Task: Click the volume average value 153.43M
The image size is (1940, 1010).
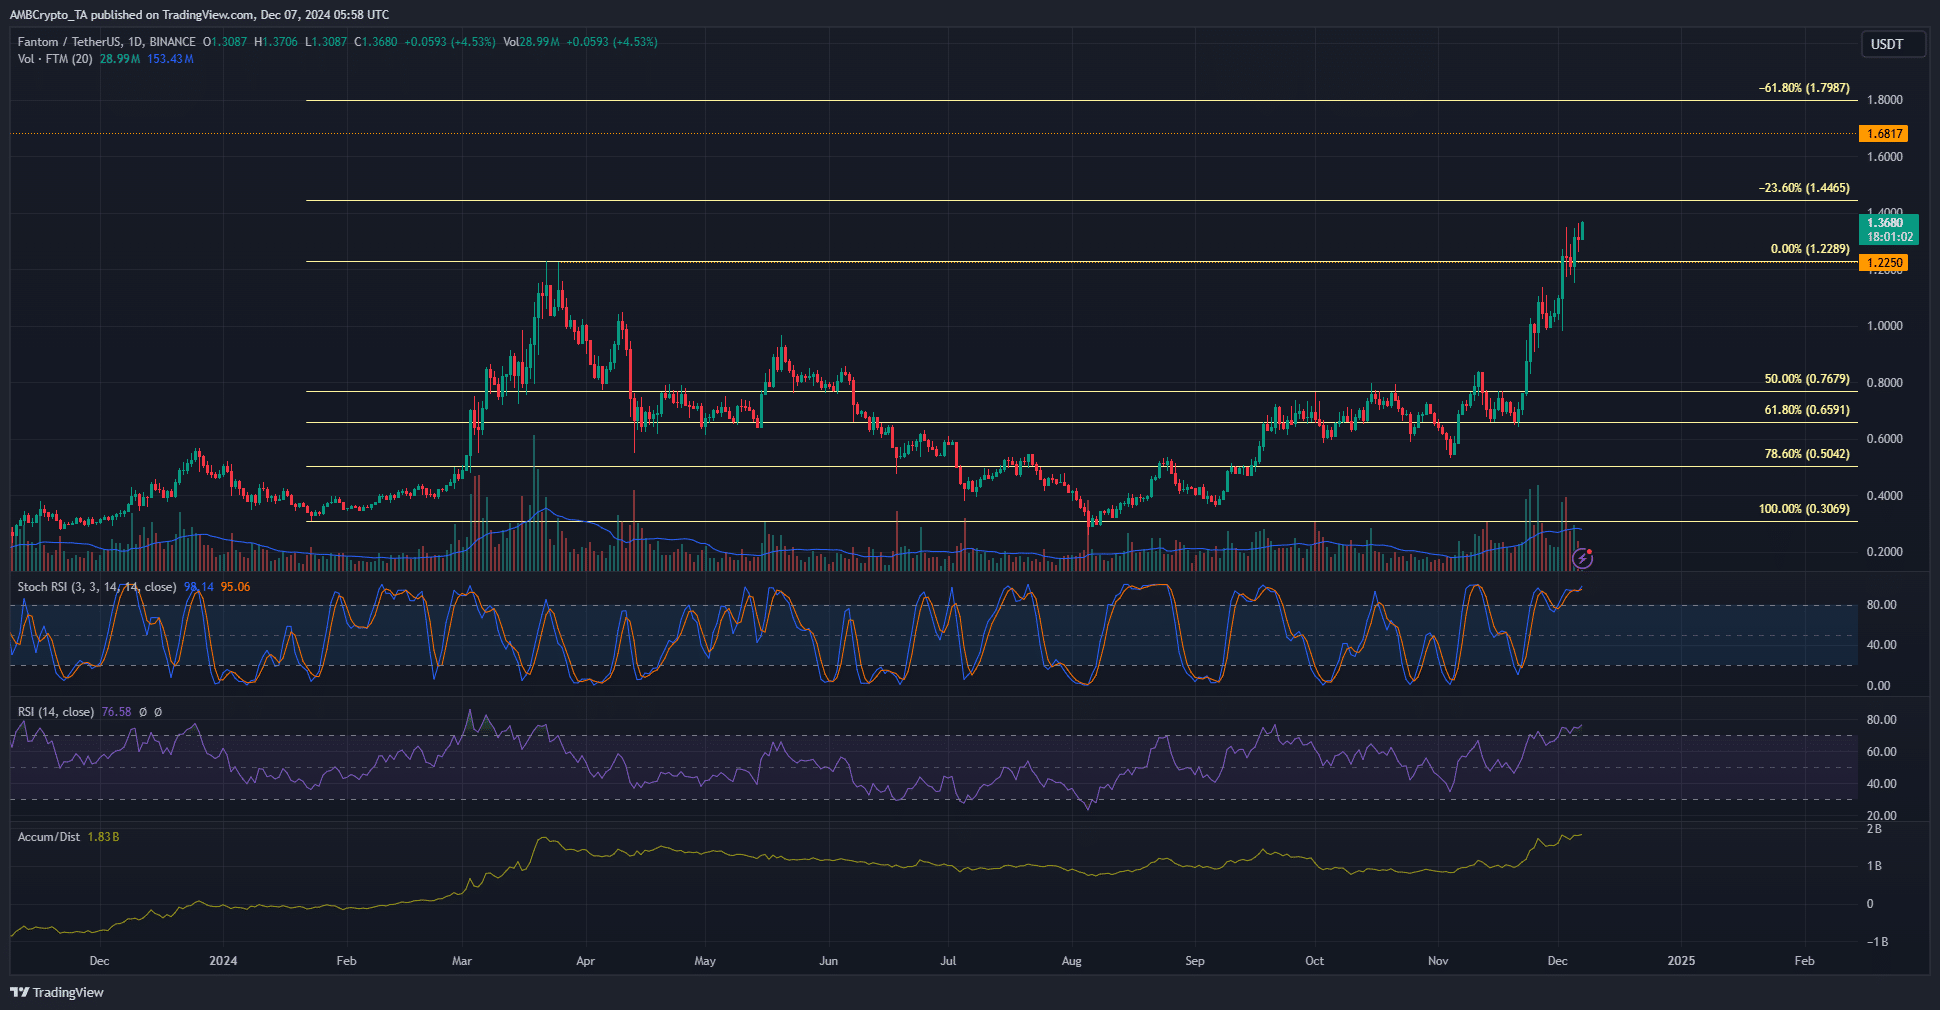Action: (170, 59)
